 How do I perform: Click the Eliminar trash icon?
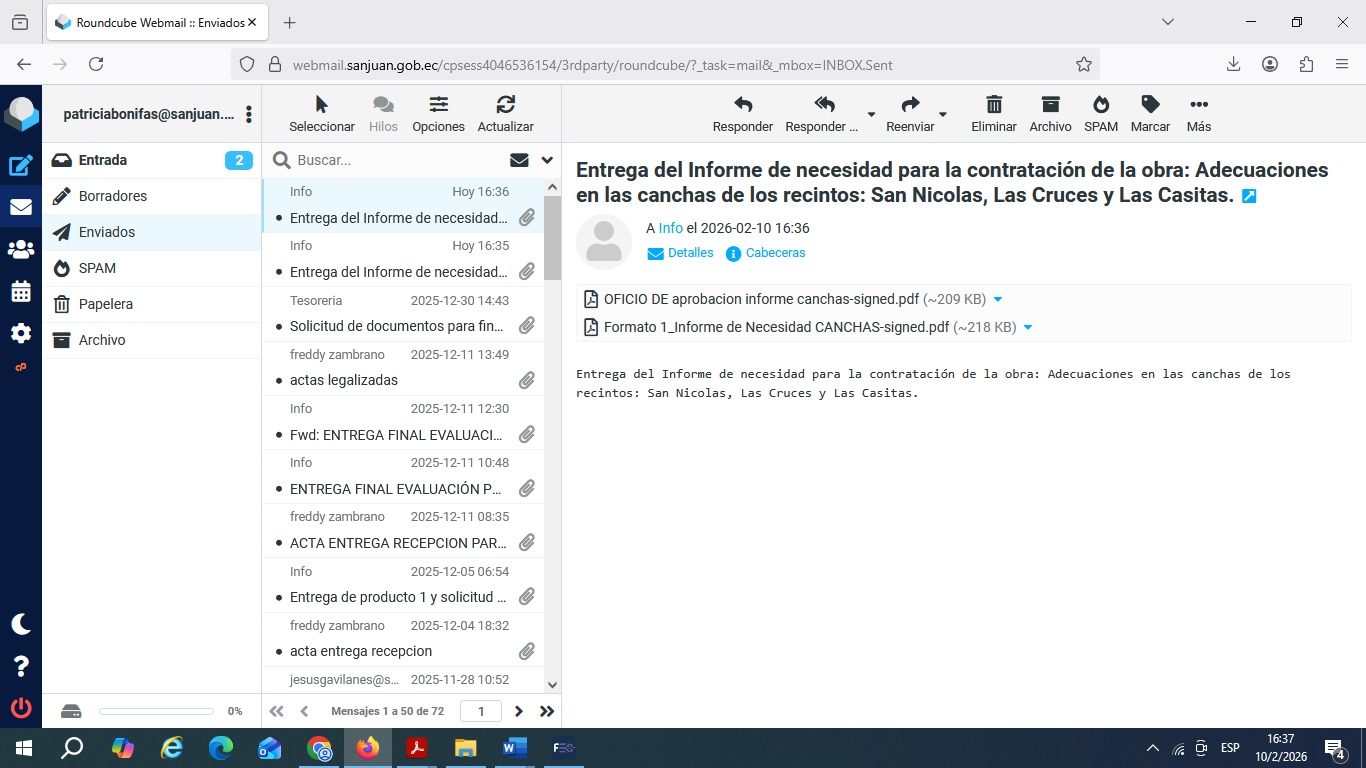[993, 106]
